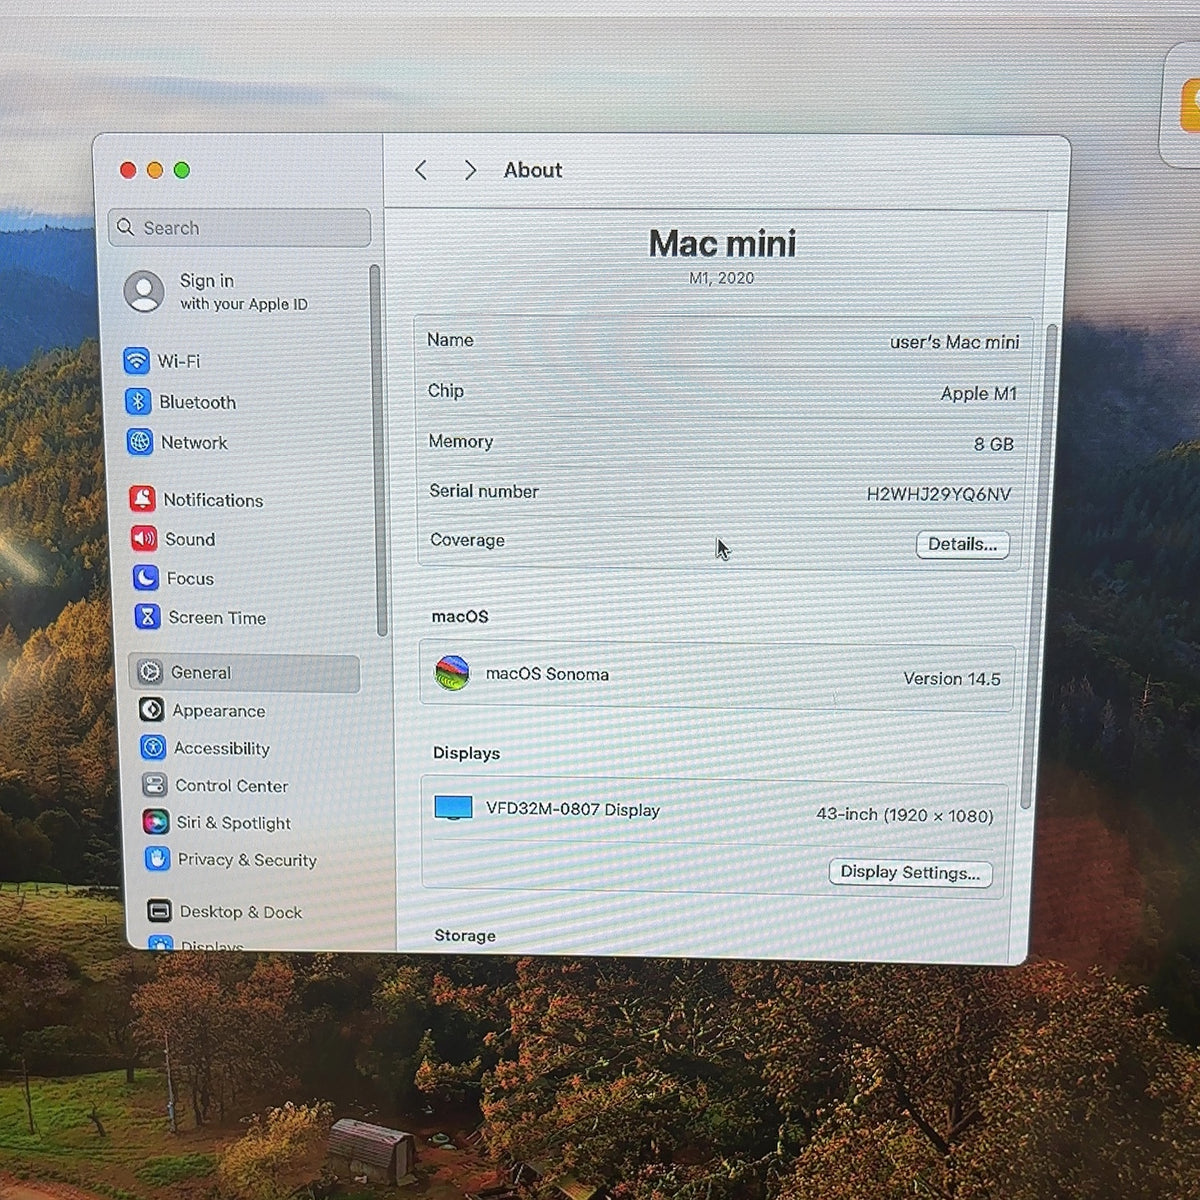Select the Desktop & Dock icon
The image size is (1200, 1200).
coord(159,910)
